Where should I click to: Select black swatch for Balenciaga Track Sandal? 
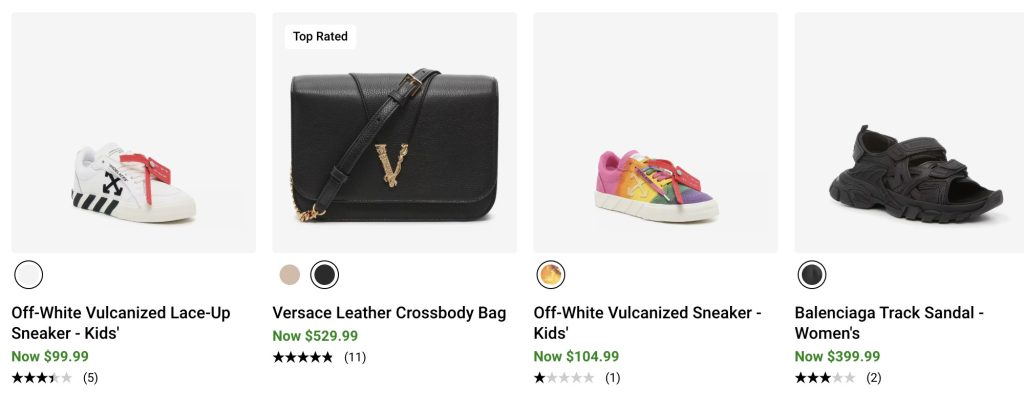click(x=812, y=274)
